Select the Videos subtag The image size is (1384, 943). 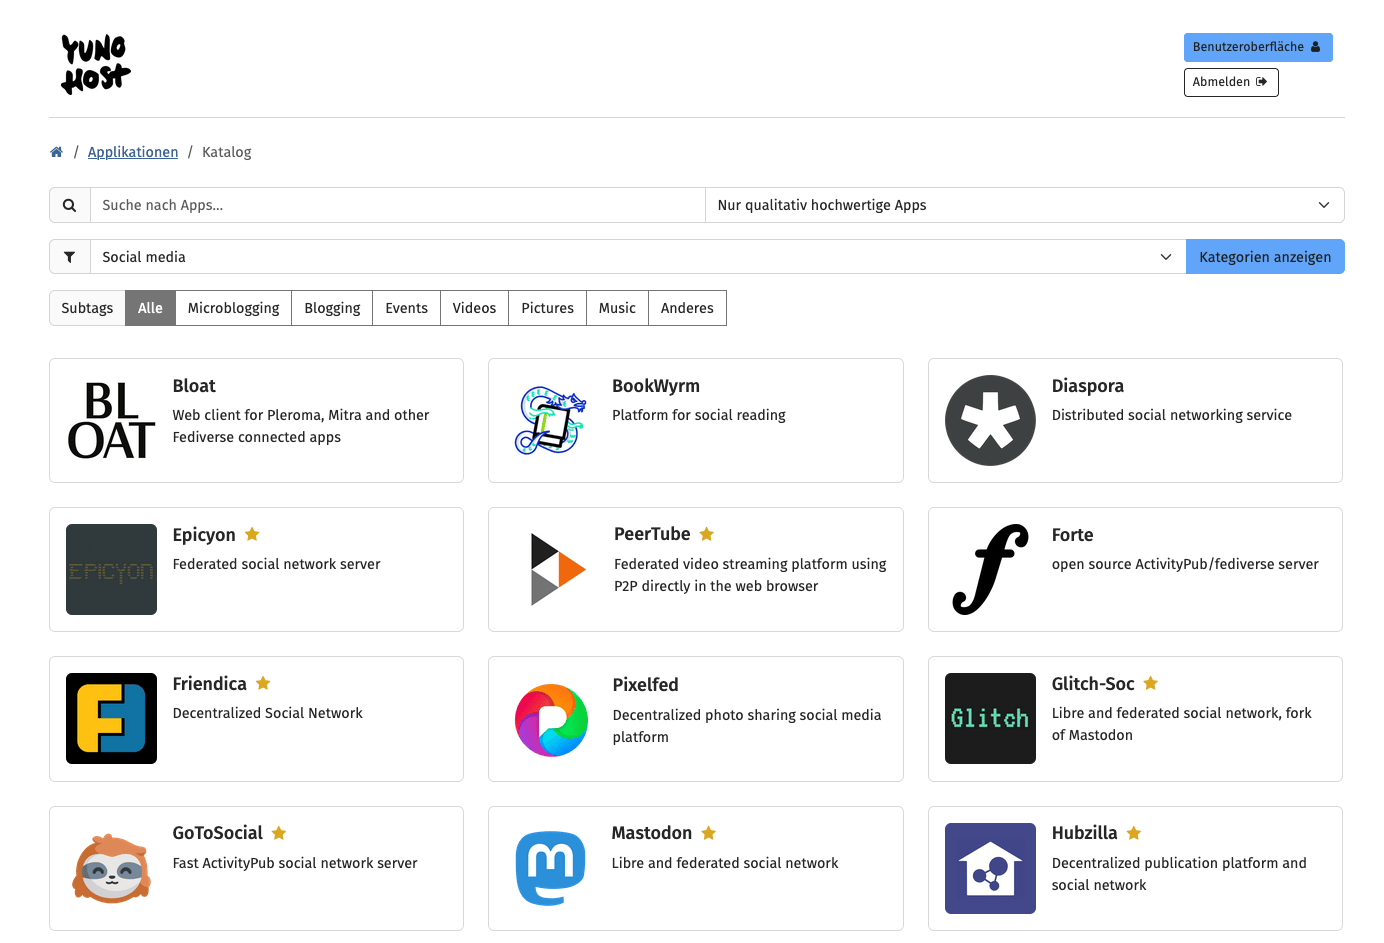(474, 308)
